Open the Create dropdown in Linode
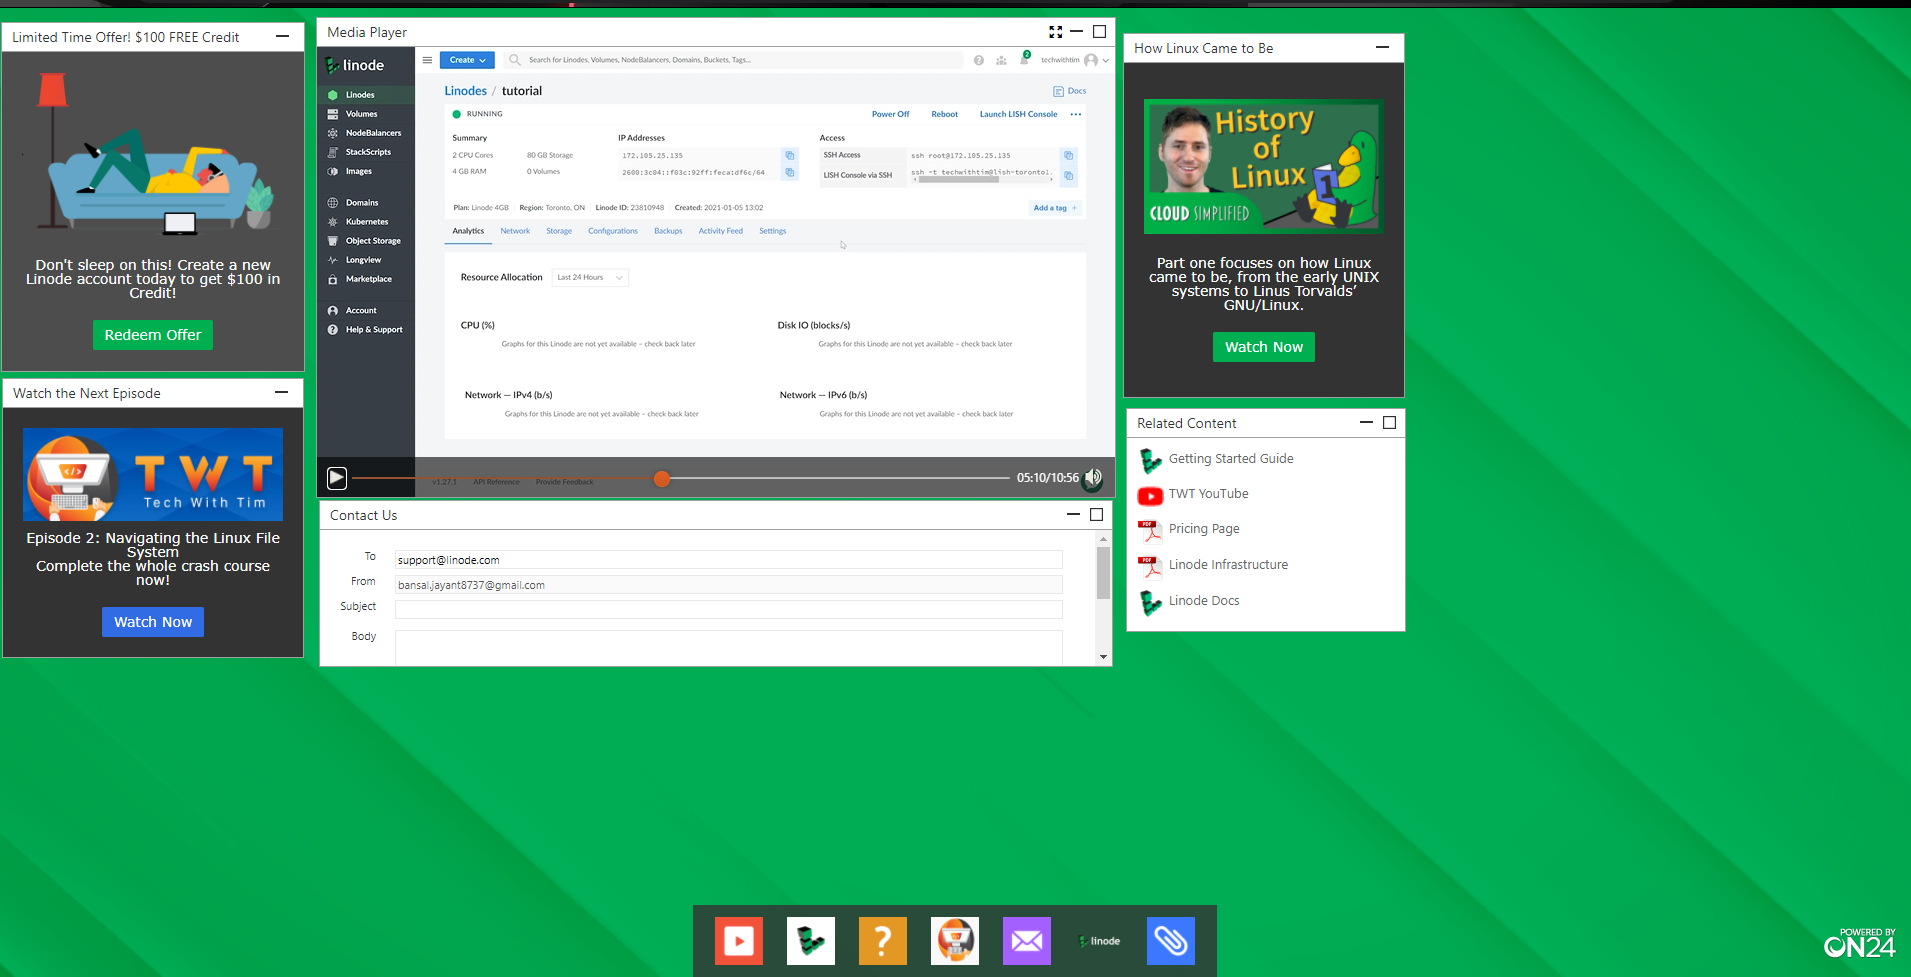This screenshot has width=1911, height=977. 467,60
